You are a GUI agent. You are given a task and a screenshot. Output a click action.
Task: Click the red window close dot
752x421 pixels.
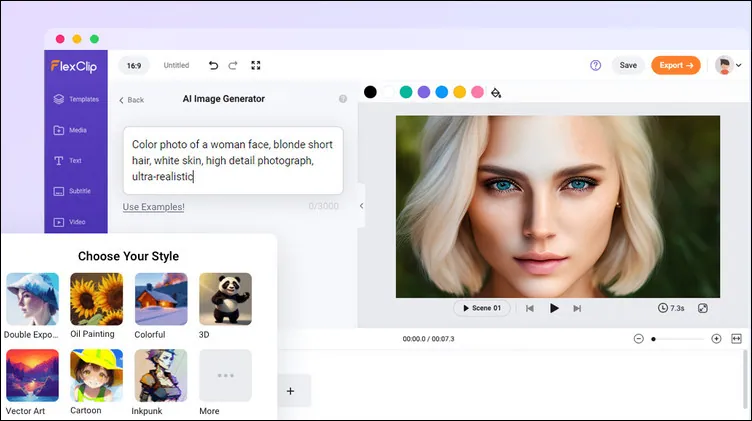coord(60,39)
